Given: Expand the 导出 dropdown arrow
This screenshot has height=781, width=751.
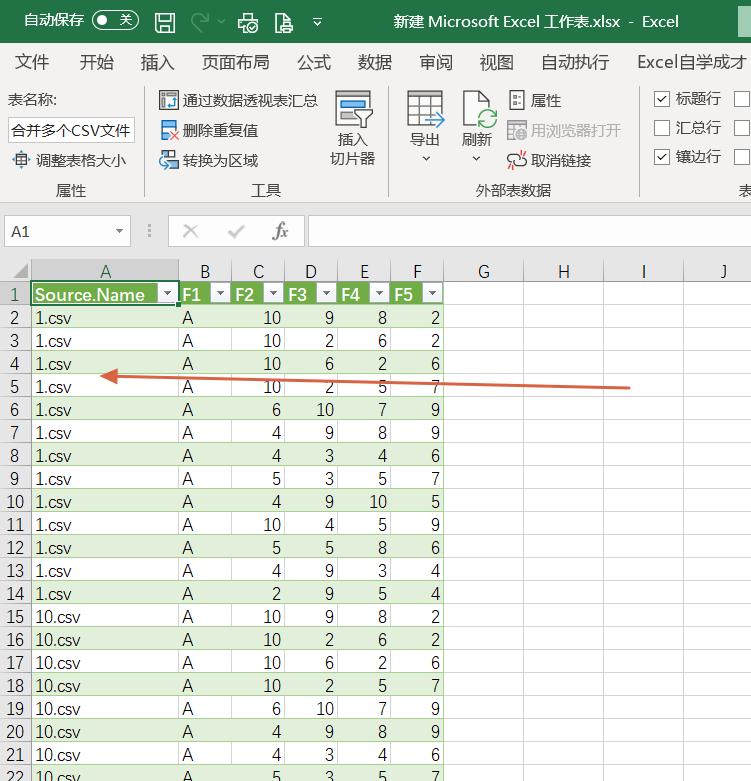Looking at the screenshot, I should point(426,159).
